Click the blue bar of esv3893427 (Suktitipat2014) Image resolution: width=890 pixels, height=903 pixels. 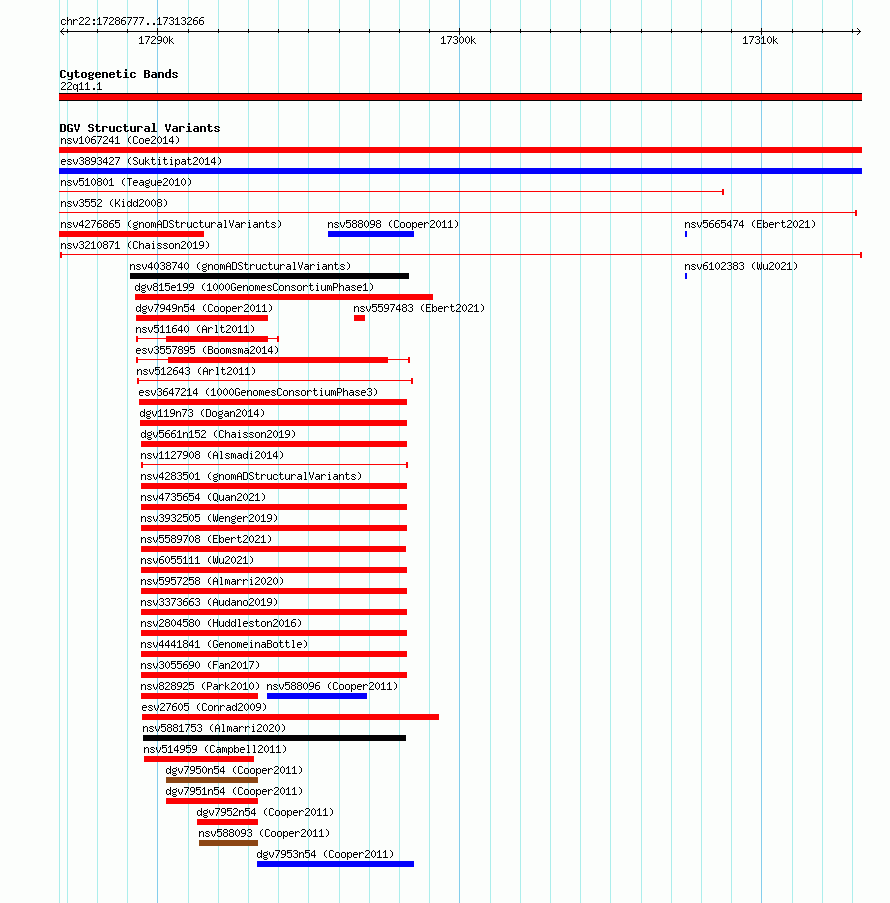460,171
